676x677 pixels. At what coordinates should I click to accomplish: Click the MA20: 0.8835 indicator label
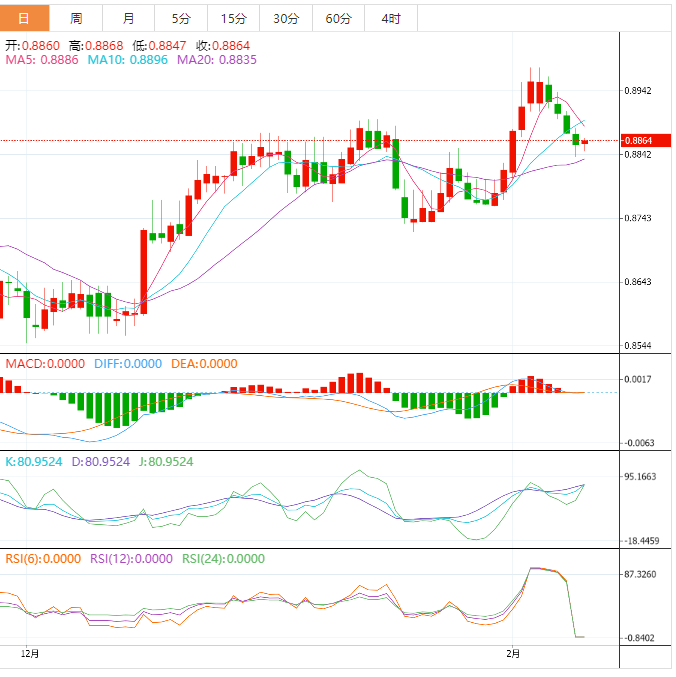(216, 60)
